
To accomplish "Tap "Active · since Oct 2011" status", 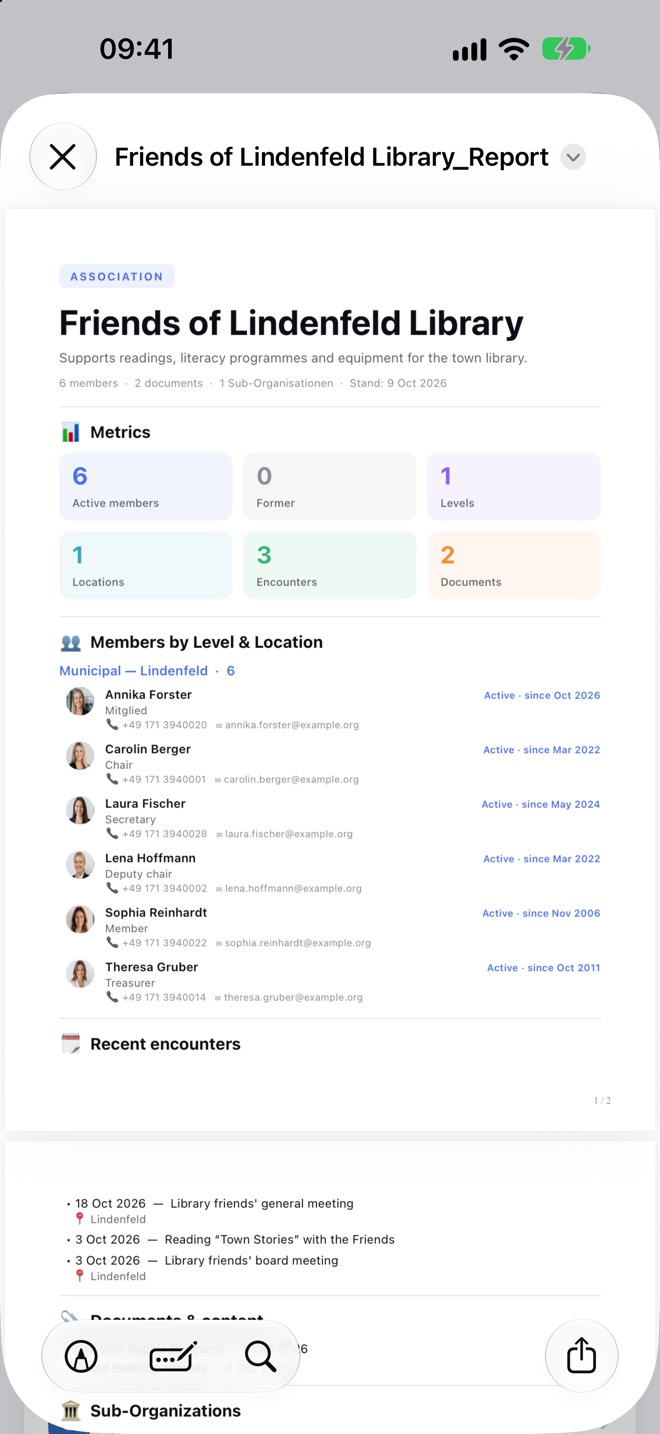I will (x=544, y=968).
